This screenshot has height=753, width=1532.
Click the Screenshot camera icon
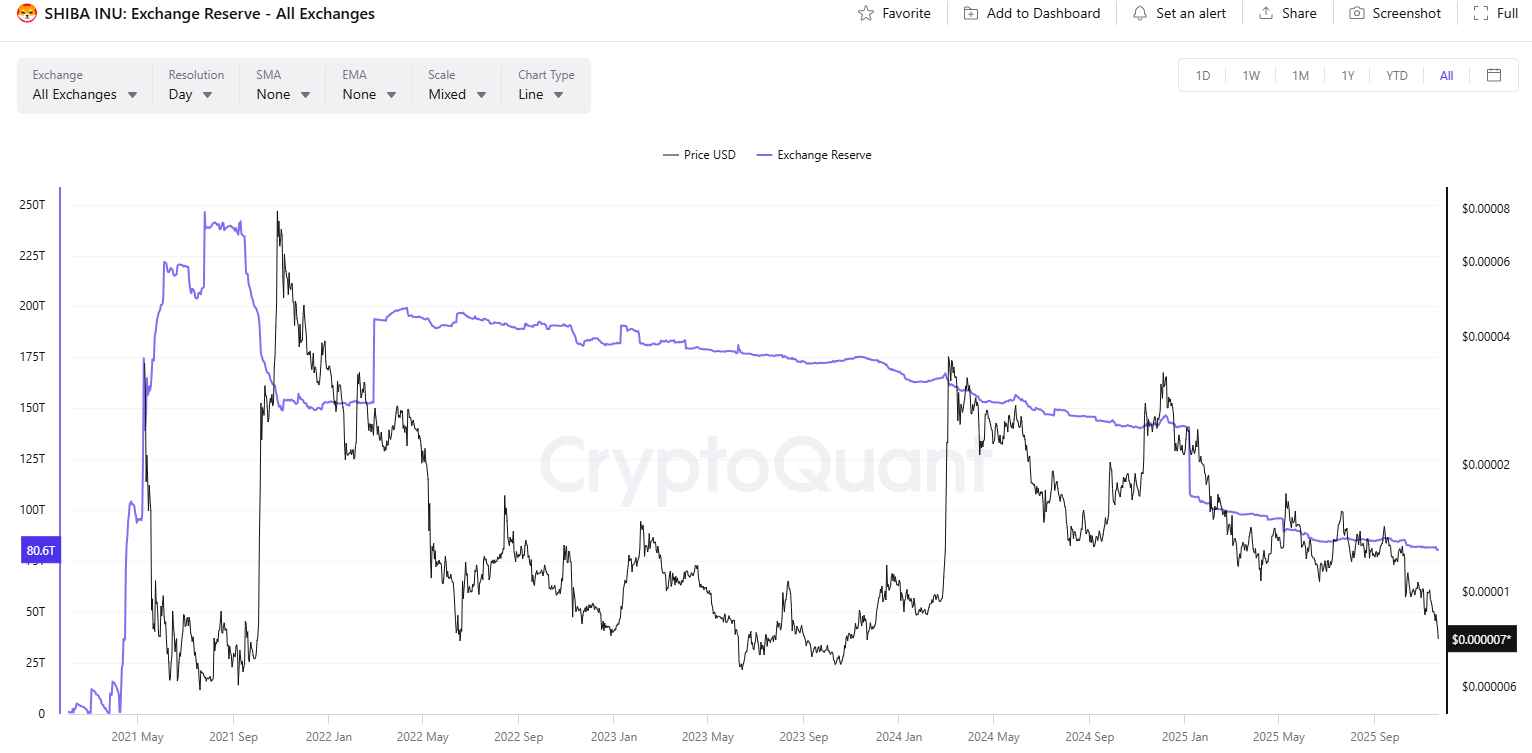(x=1357, y=13)
